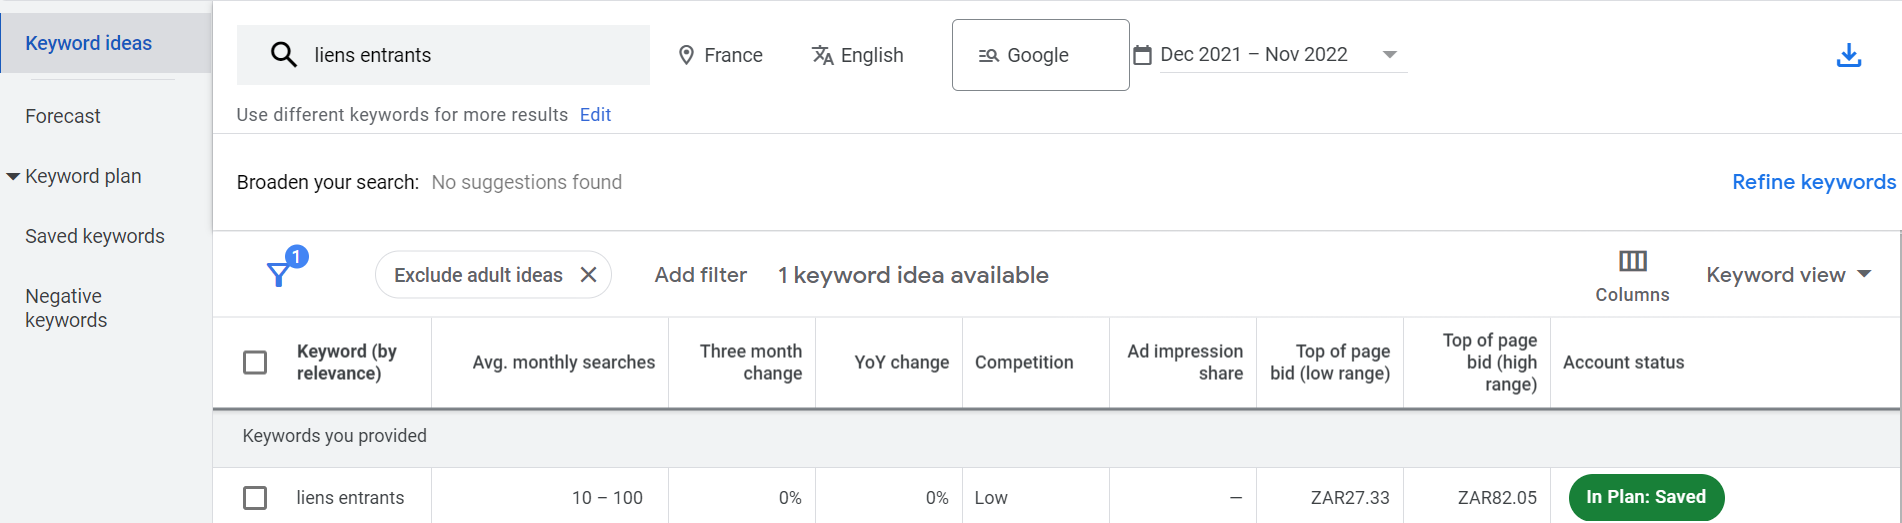Viewport: 1902px width, 523px height.
Task: Click the calendar date range icon
Action: click(x=1142, y=55)
